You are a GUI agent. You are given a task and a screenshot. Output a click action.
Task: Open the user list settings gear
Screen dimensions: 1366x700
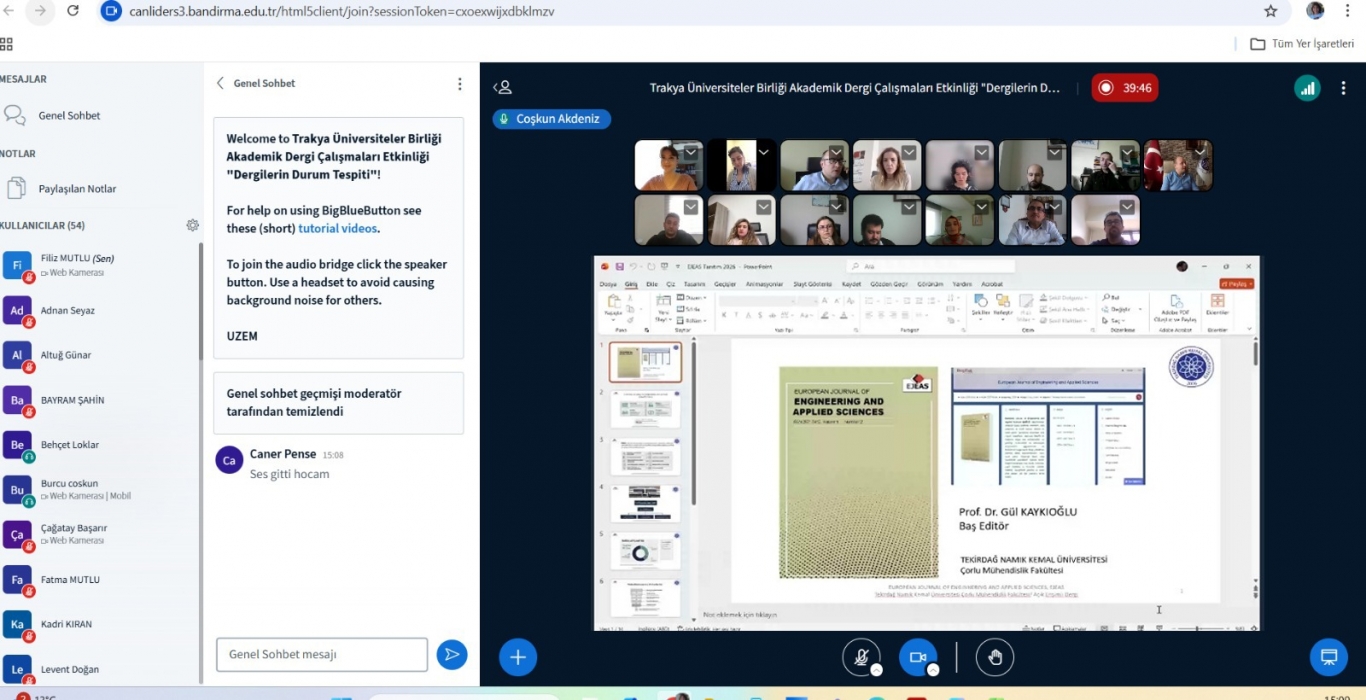coord(193,226)
